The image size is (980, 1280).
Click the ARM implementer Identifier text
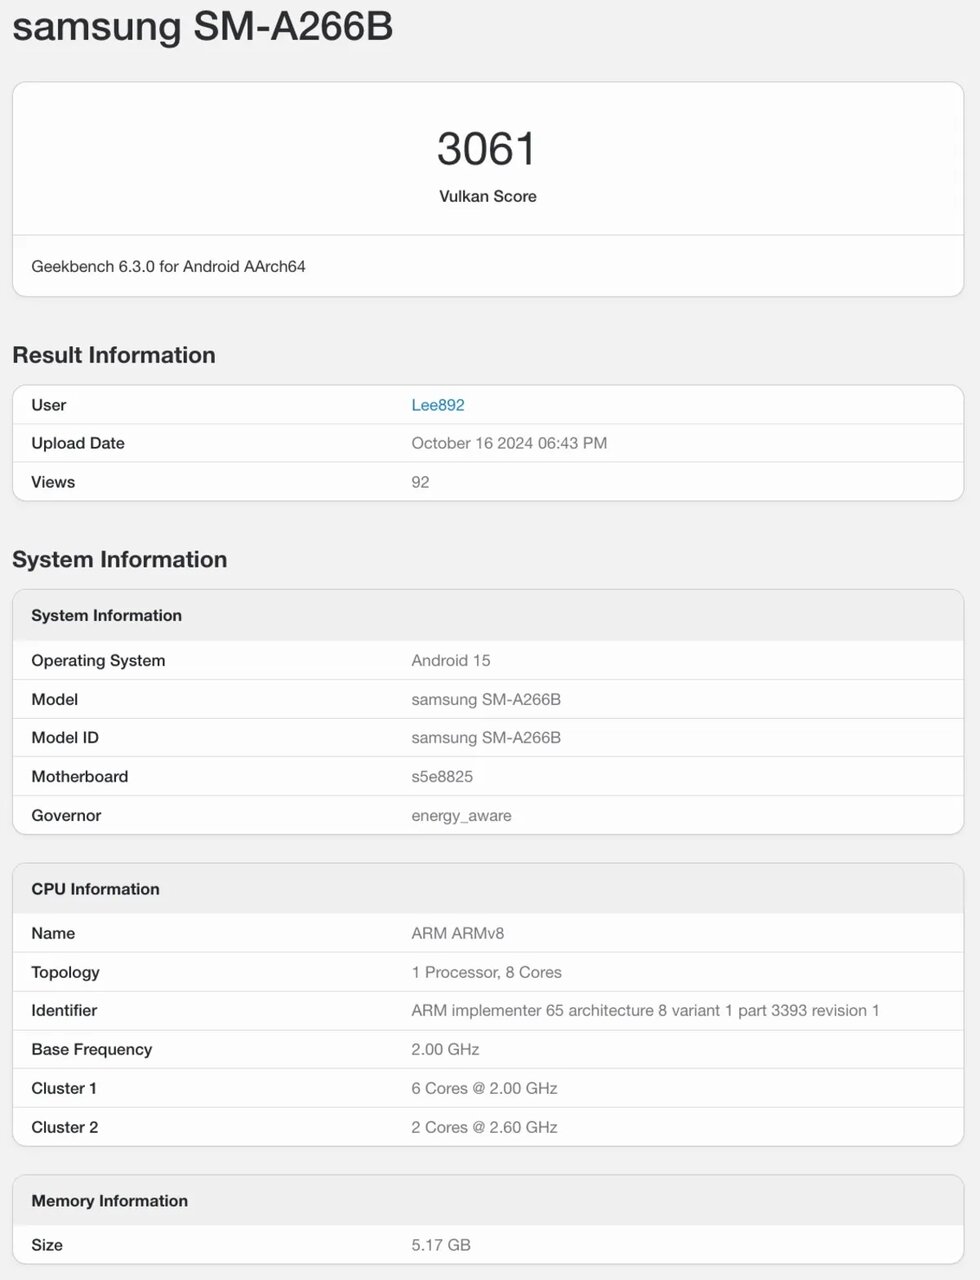pyautogui.click(x=644, y=1010)
